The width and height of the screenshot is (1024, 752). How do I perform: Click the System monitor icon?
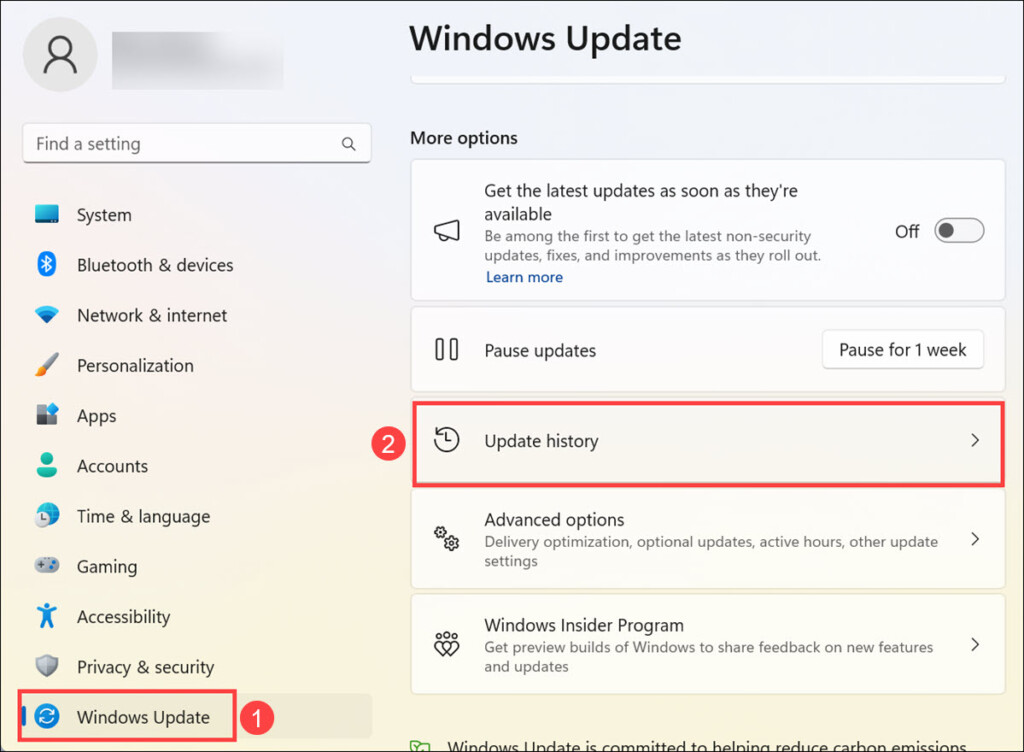click(47, 214)
